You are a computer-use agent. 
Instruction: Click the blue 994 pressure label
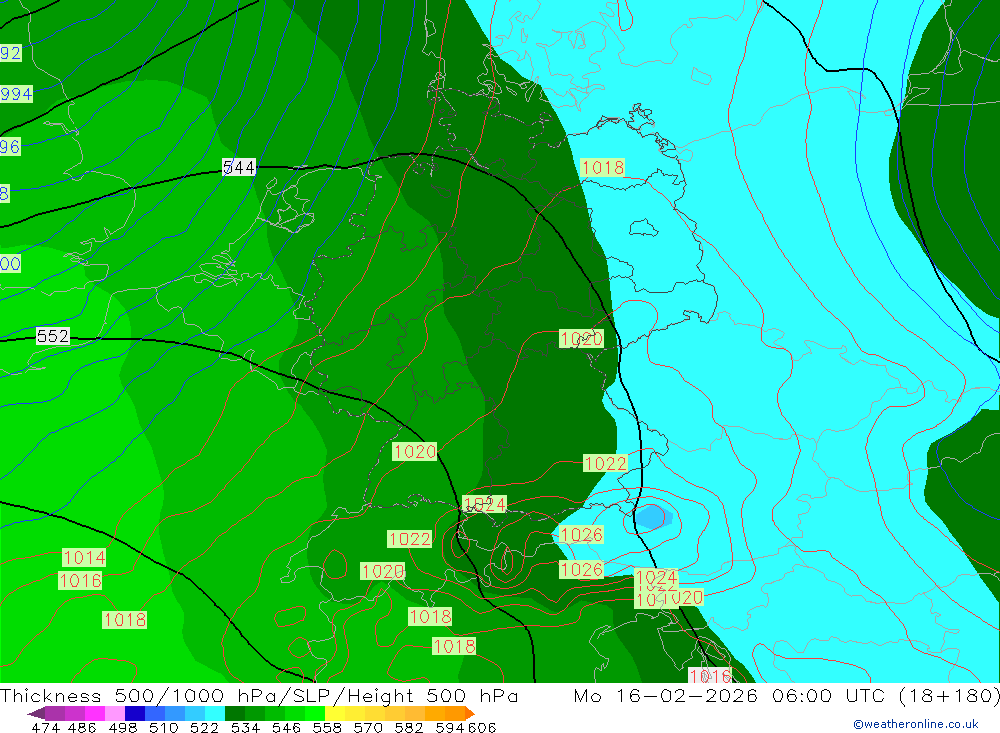pyautogui.click(x=16, y=94)
